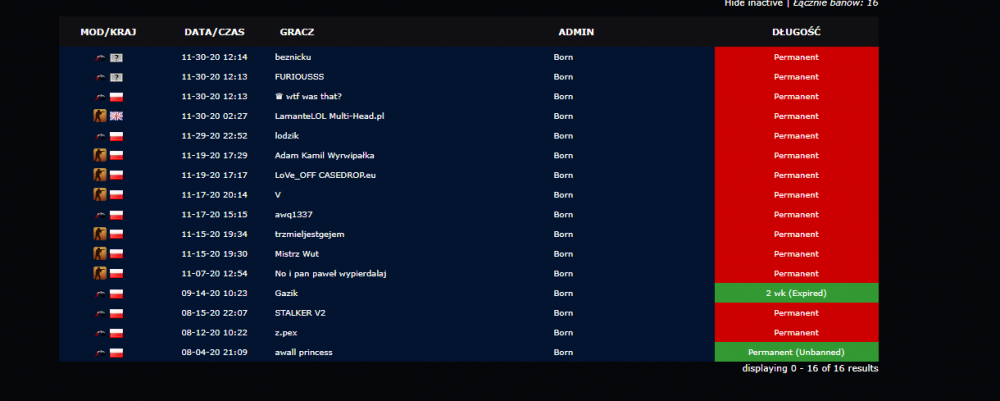Click the green 'Permanent (Unbanned)' status cell
Image resolution: width=1000 pixels, height=401 pixels.
[796, 352]
